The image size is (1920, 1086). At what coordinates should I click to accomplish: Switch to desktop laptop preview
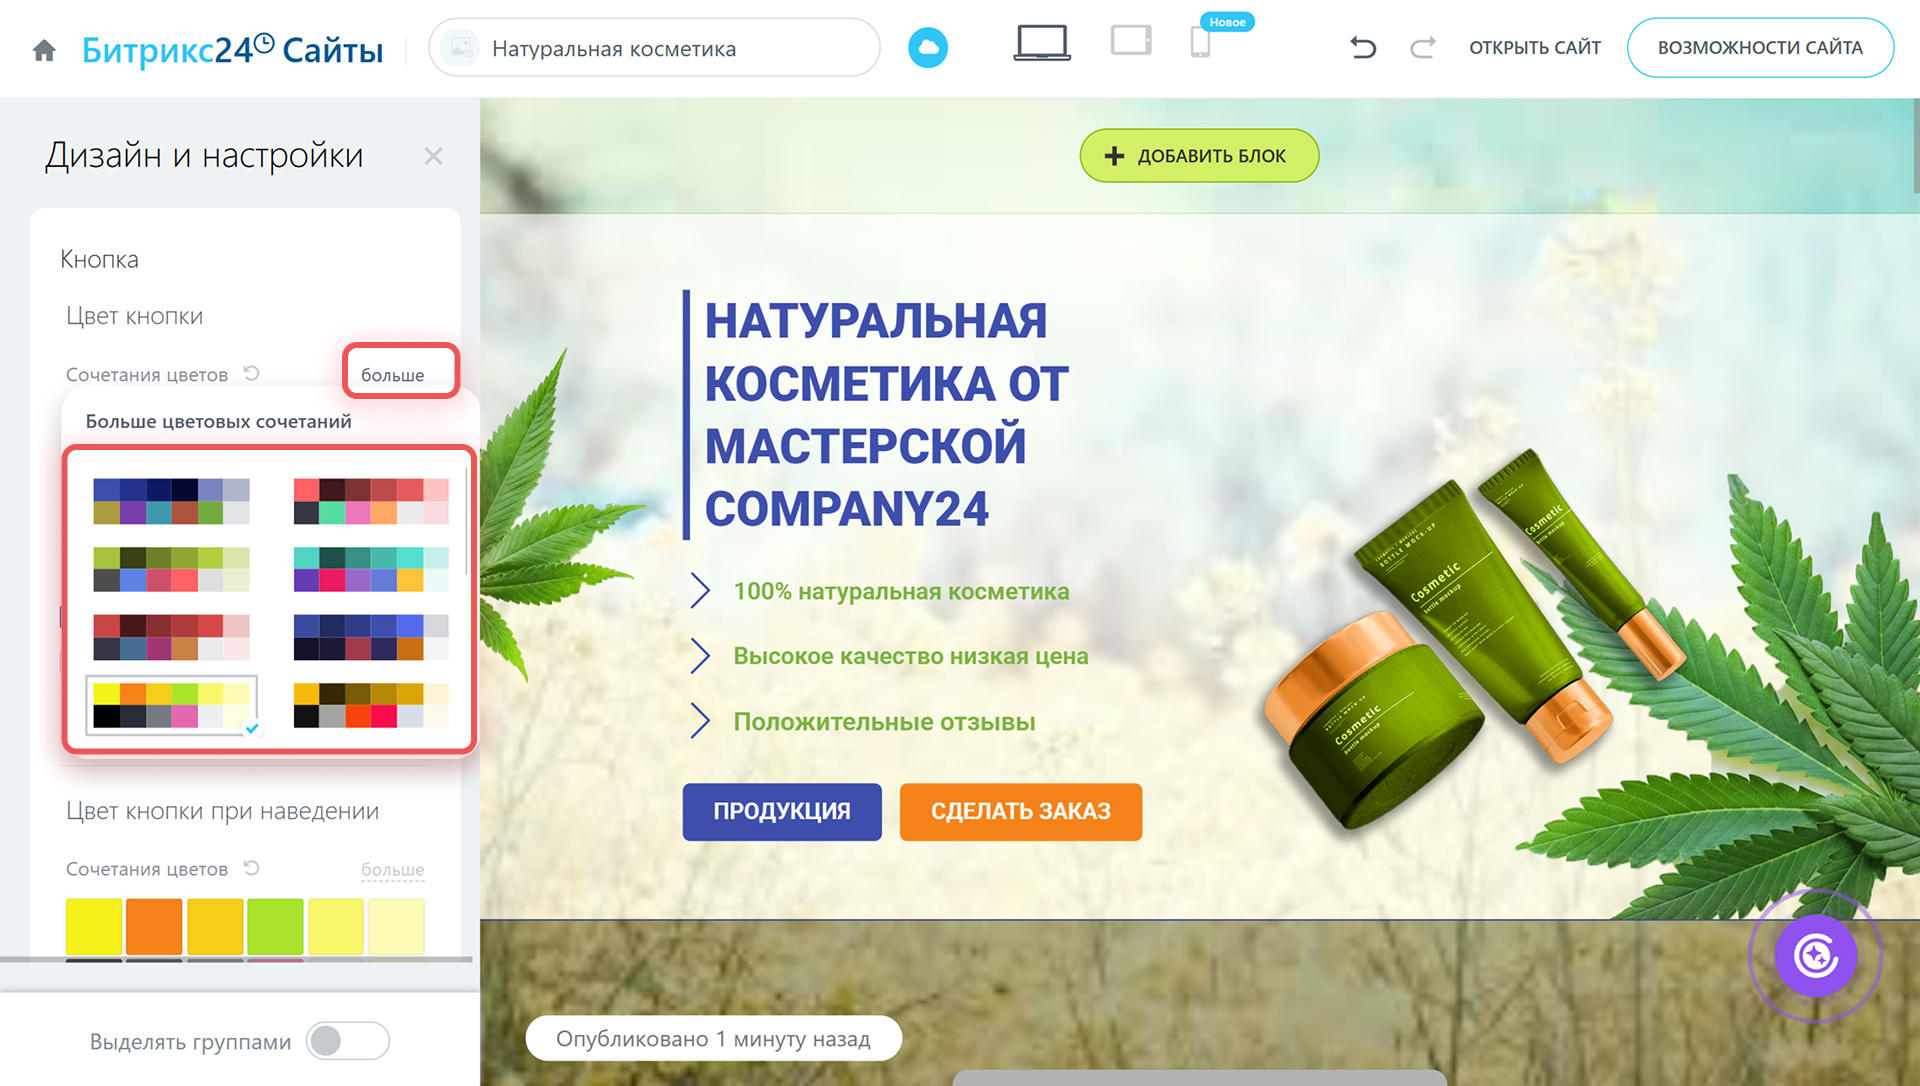click(1041, 44)
